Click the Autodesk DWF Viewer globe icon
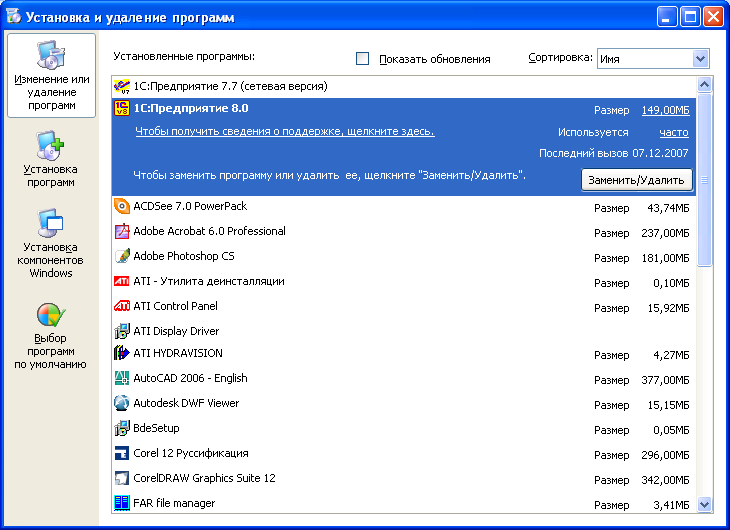 (122, 403)
